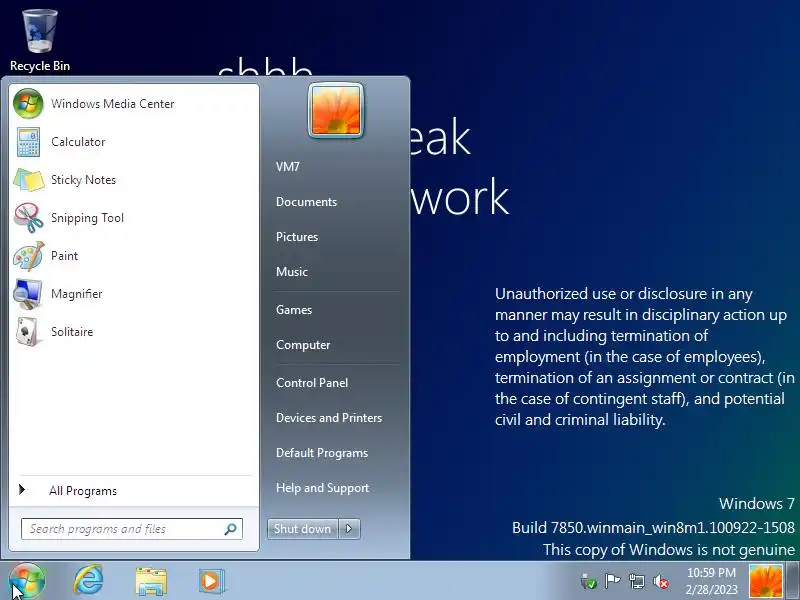Screen dimensions: 800x600
Task: Launch the Magnifier icon
Action: coord(28,294)
